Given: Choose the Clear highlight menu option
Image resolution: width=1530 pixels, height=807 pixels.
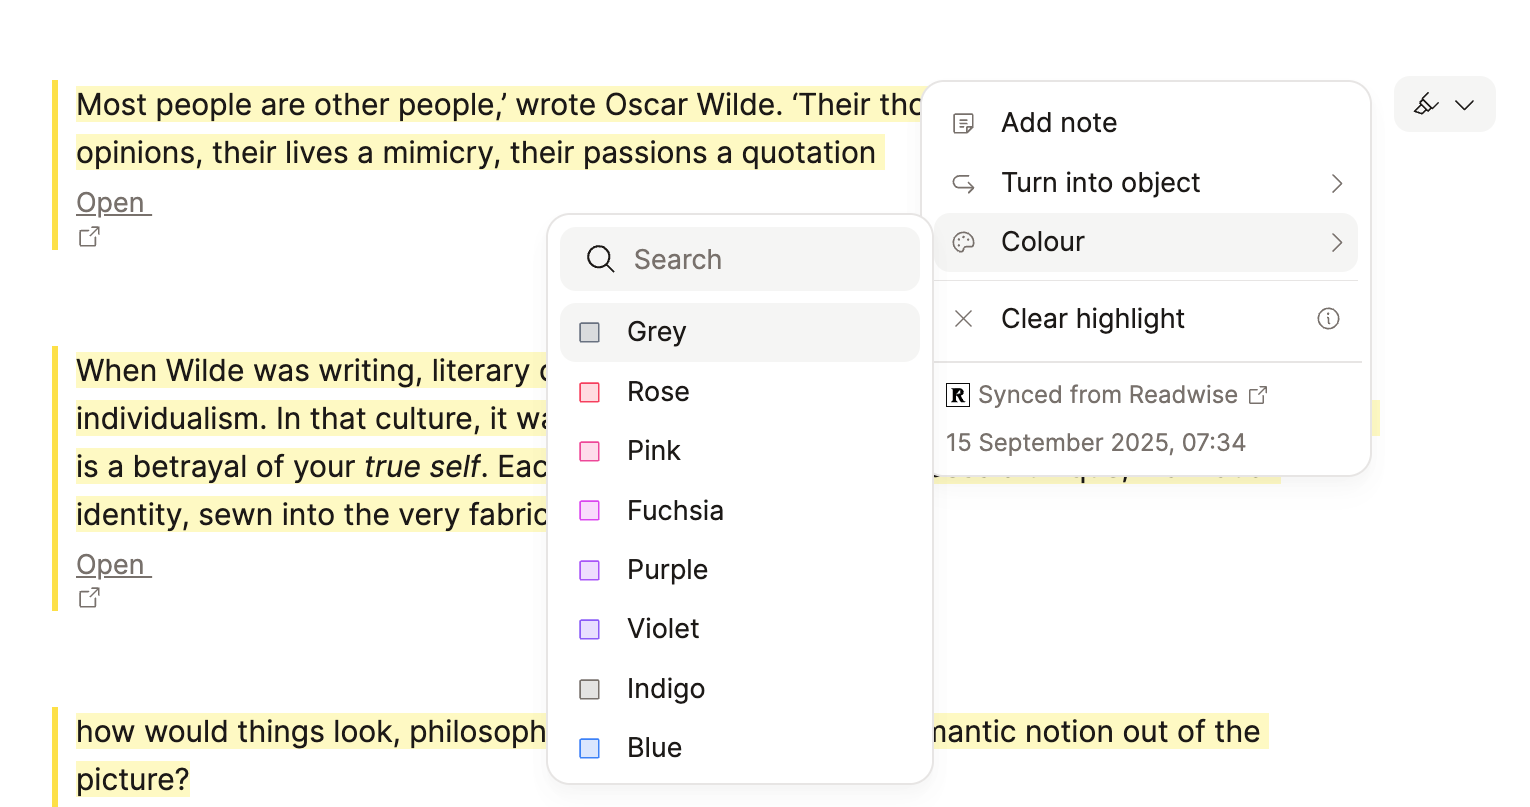Looking at the screenshot, I should 1092,319.
